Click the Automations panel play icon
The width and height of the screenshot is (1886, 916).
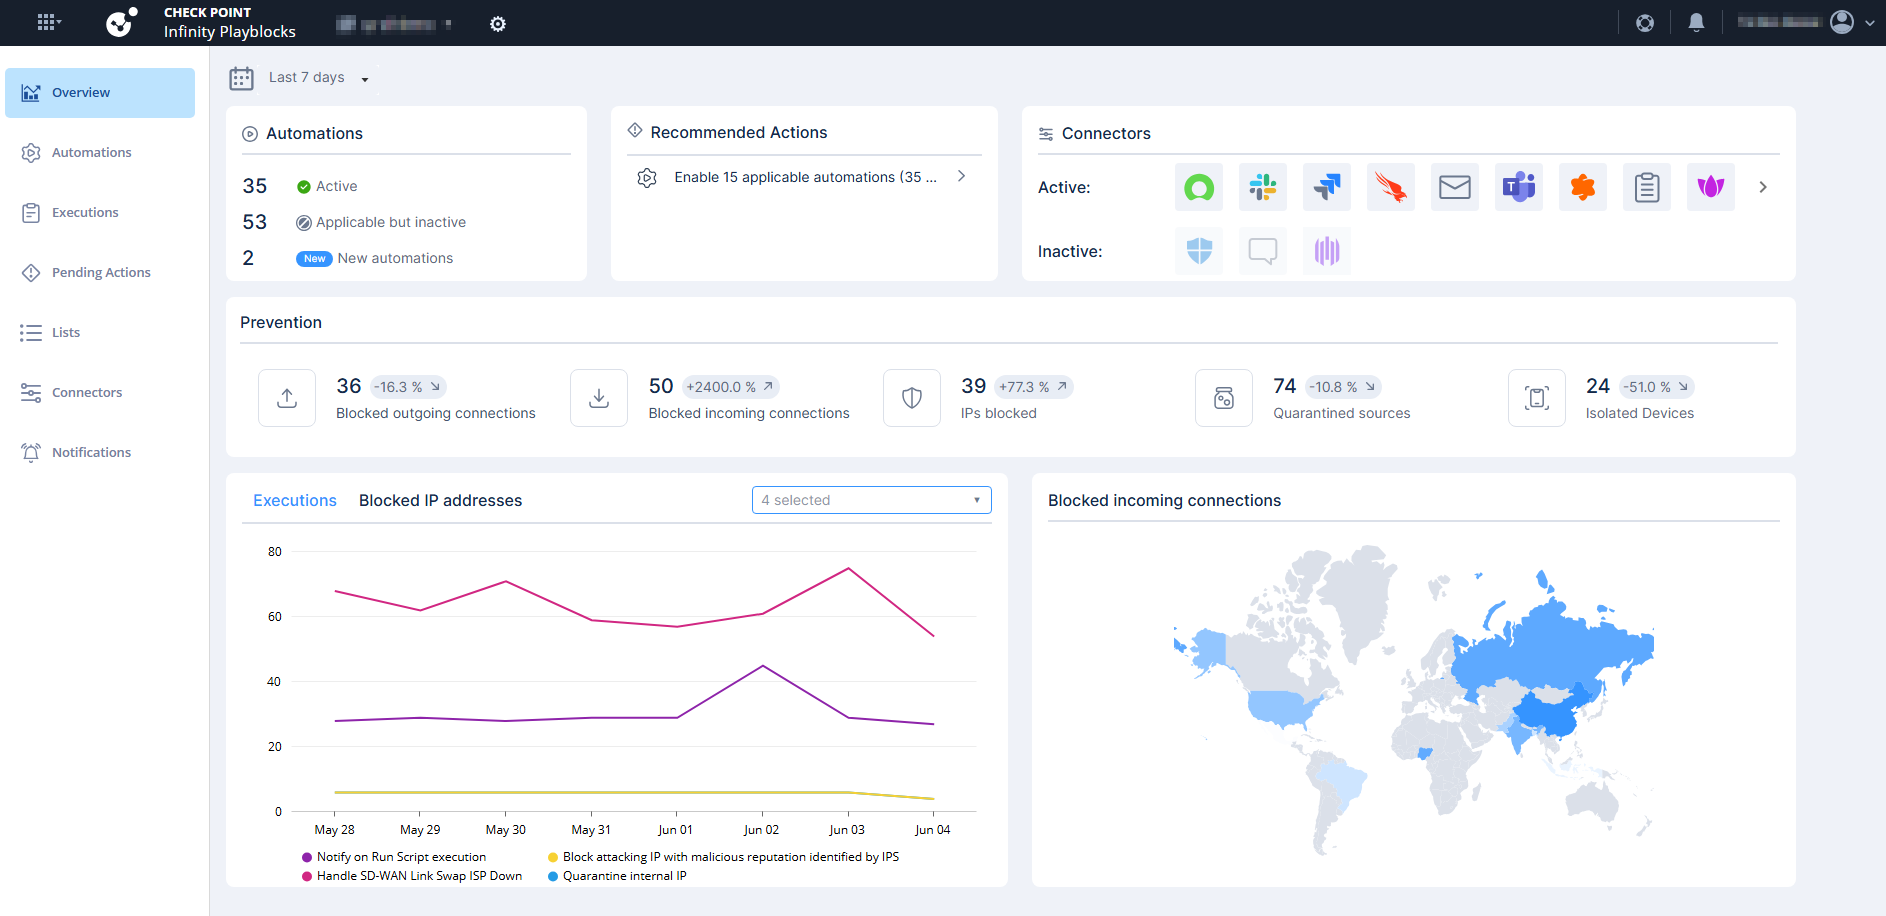point(250,134)
